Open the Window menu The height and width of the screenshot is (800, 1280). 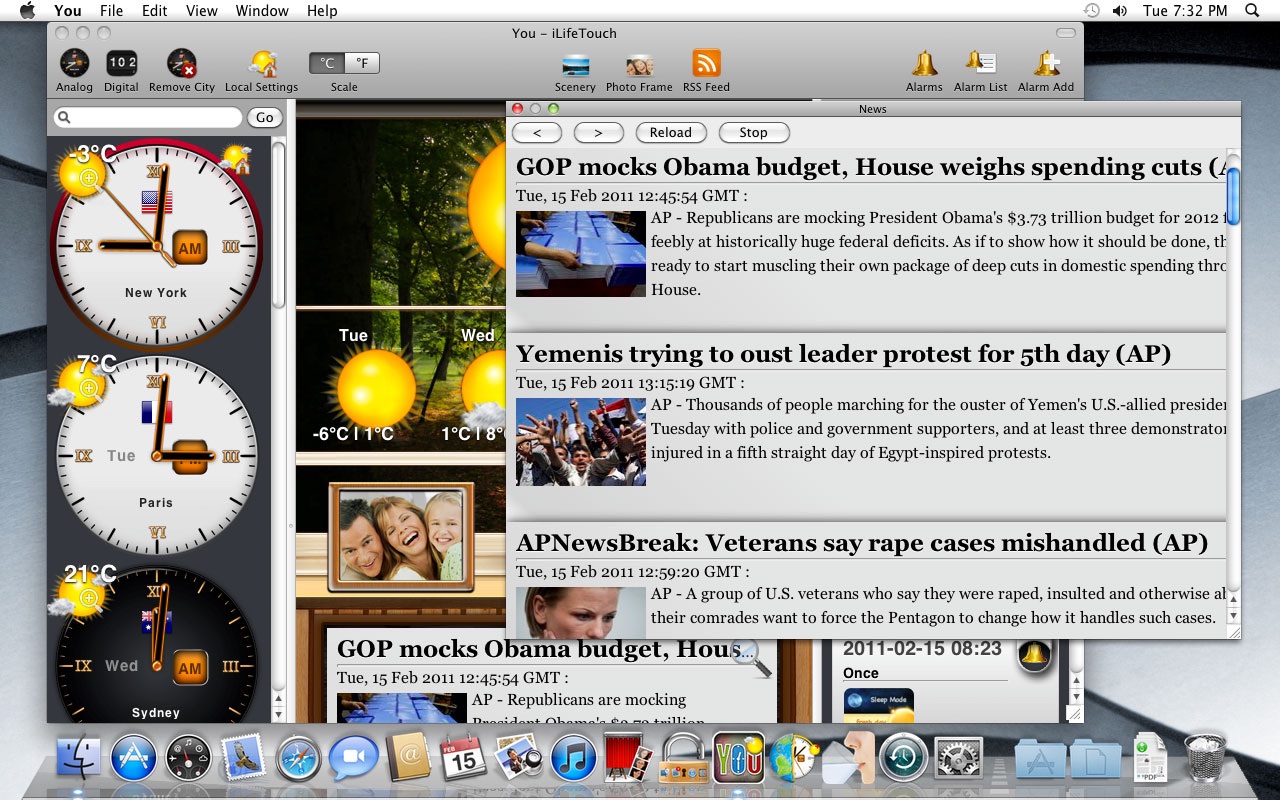[260, 11]
